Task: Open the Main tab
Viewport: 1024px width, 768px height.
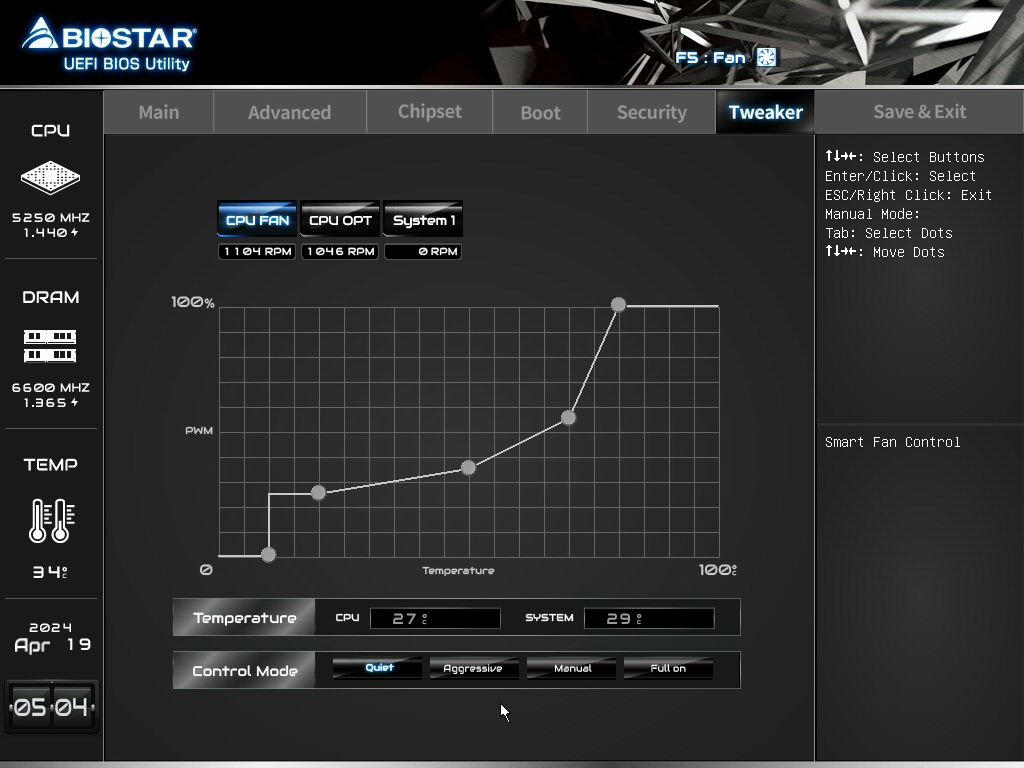Action: 159,112
